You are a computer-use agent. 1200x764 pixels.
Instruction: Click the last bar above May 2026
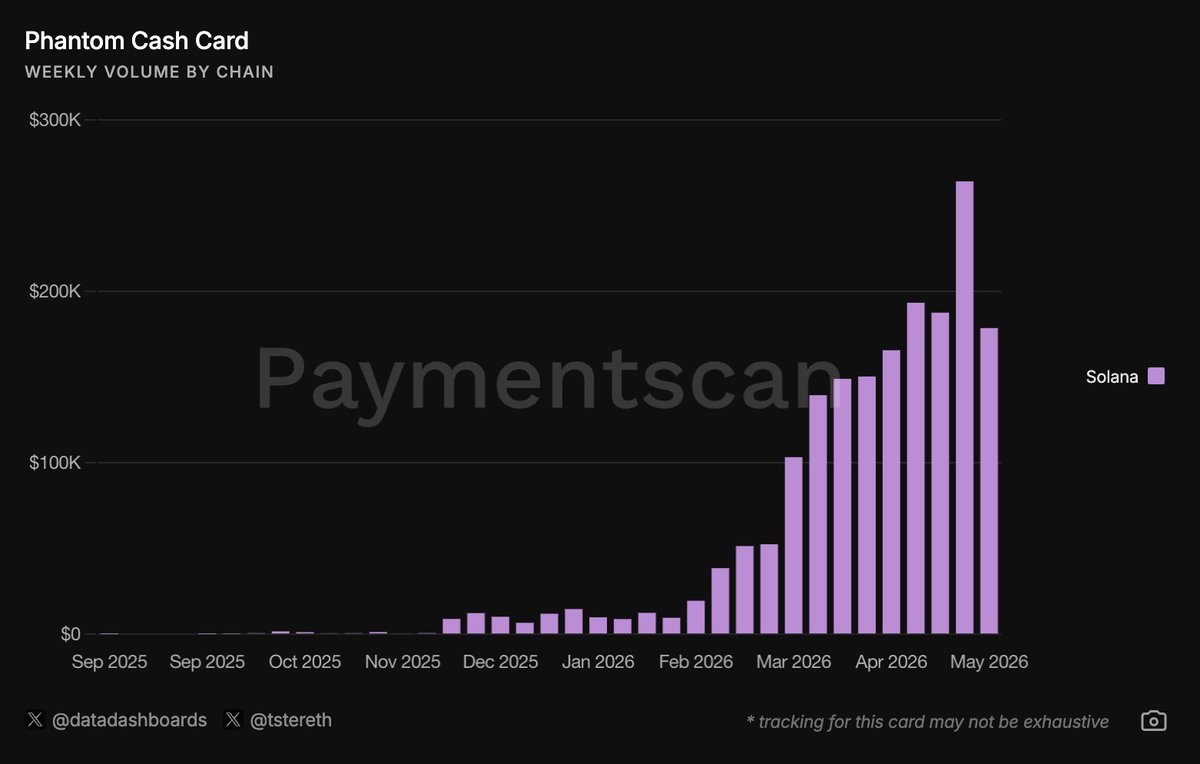click(x=989, y=481)
